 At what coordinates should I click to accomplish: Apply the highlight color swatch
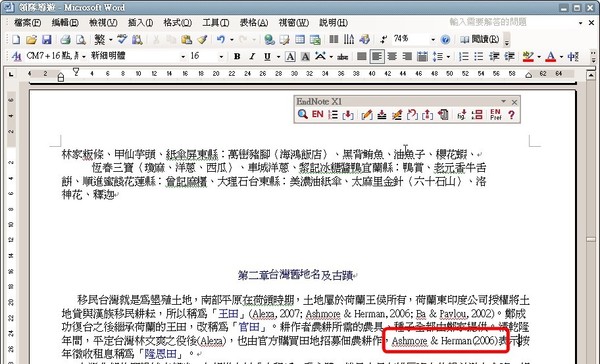(528, 57)
